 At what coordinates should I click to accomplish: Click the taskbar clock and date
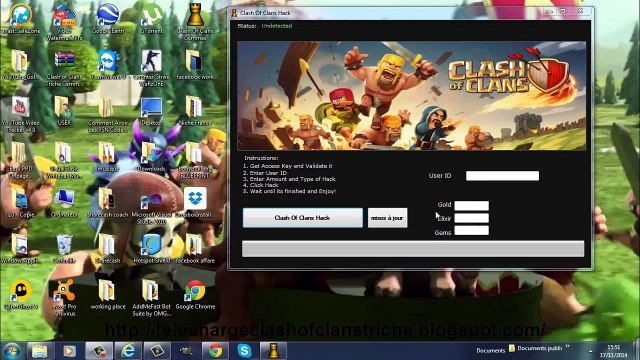click(613, 351)
